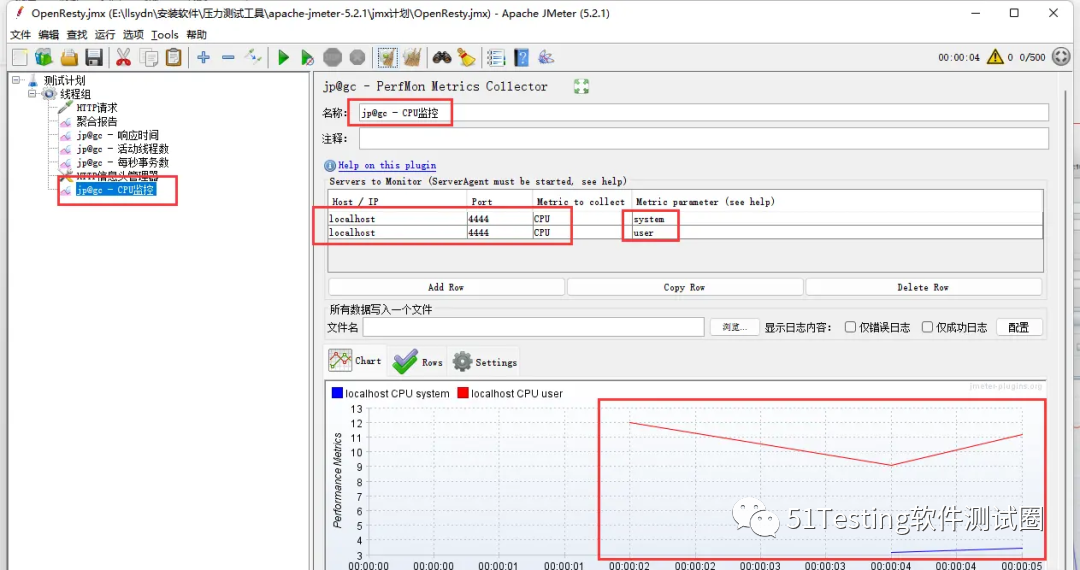Switch to the Settings tab
Viewport: 1080px width, 570px height.
[484, 362]
